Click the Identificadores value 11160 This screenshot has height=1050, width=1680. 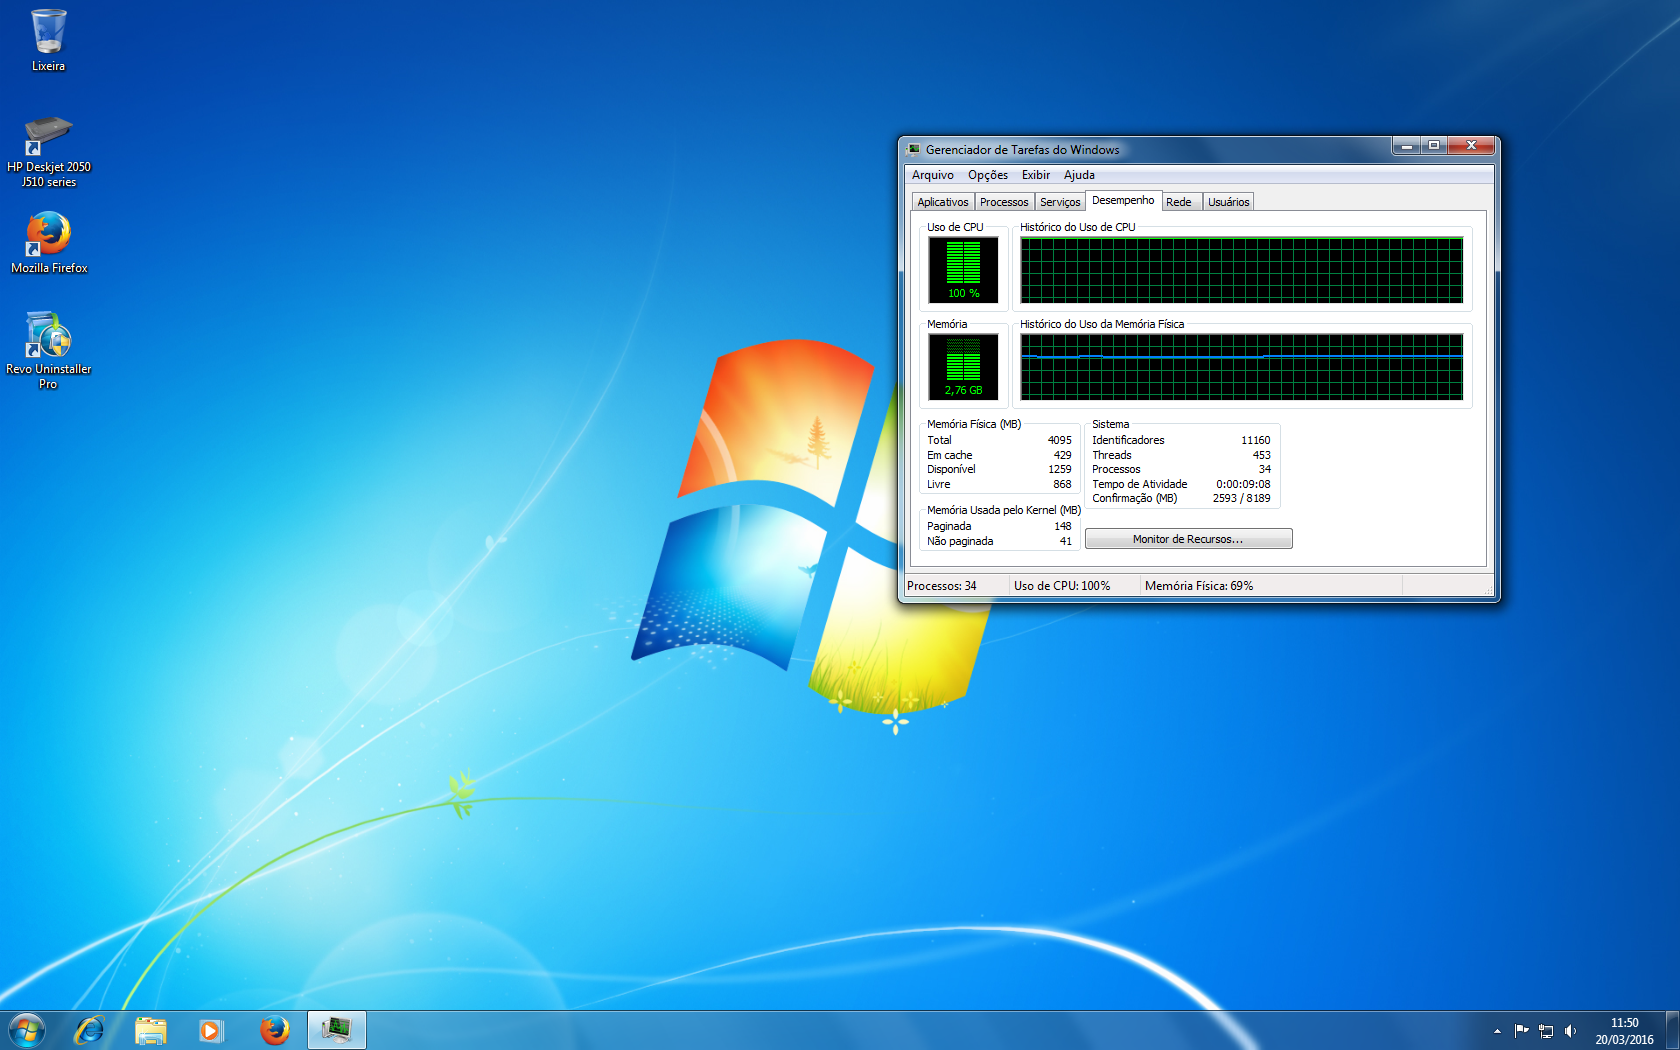[x=1255, y=440]
